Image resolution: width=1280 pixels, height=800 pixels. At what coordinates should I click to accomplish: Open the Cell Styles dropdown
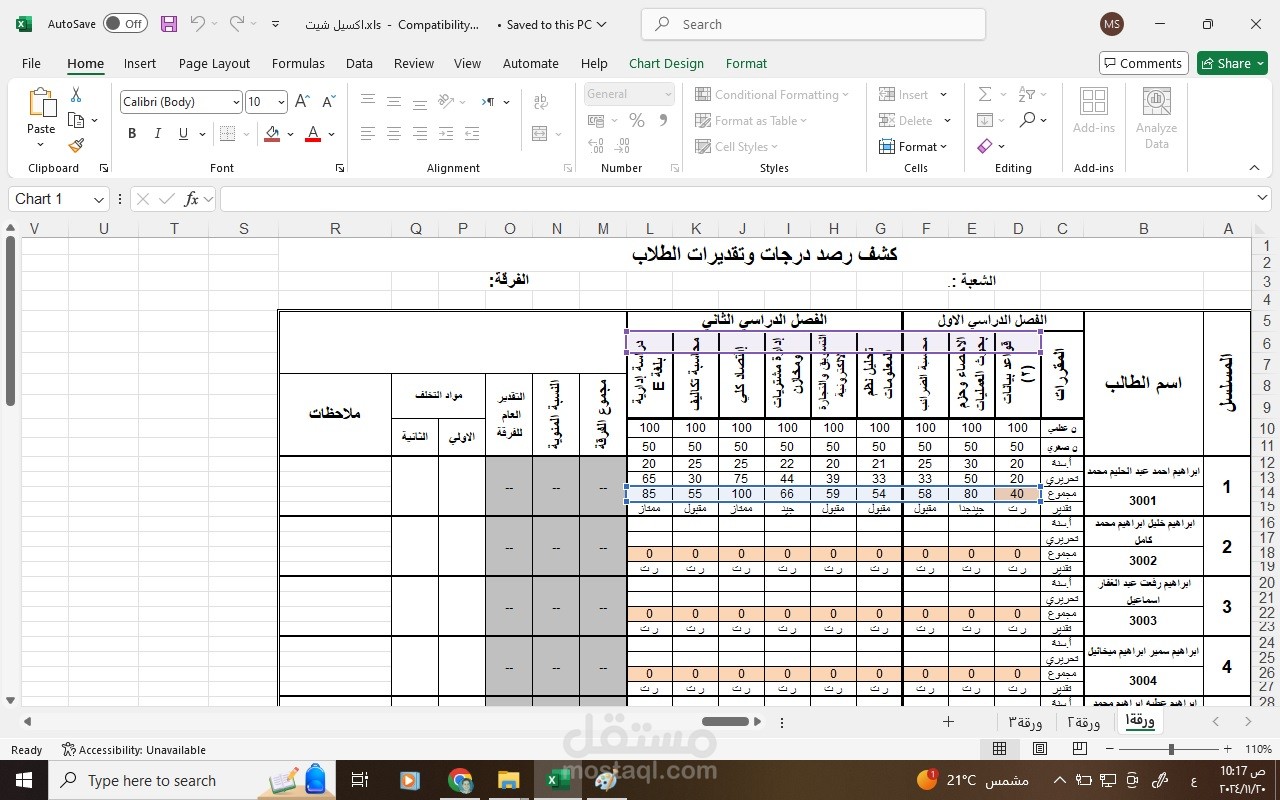tap(736, 146)
